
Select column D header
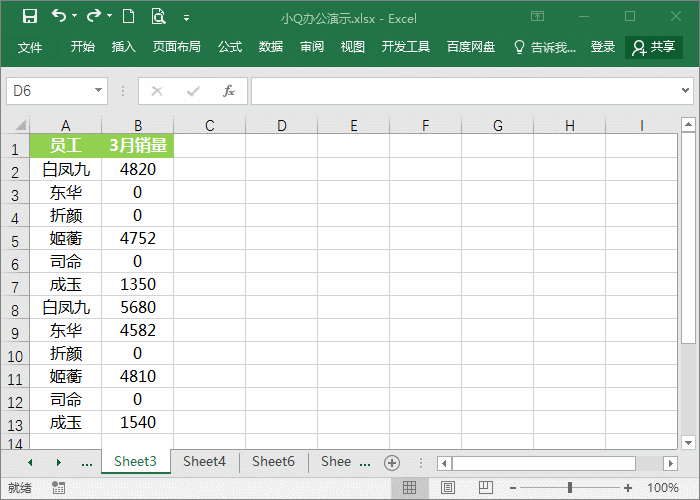point(282,125)
